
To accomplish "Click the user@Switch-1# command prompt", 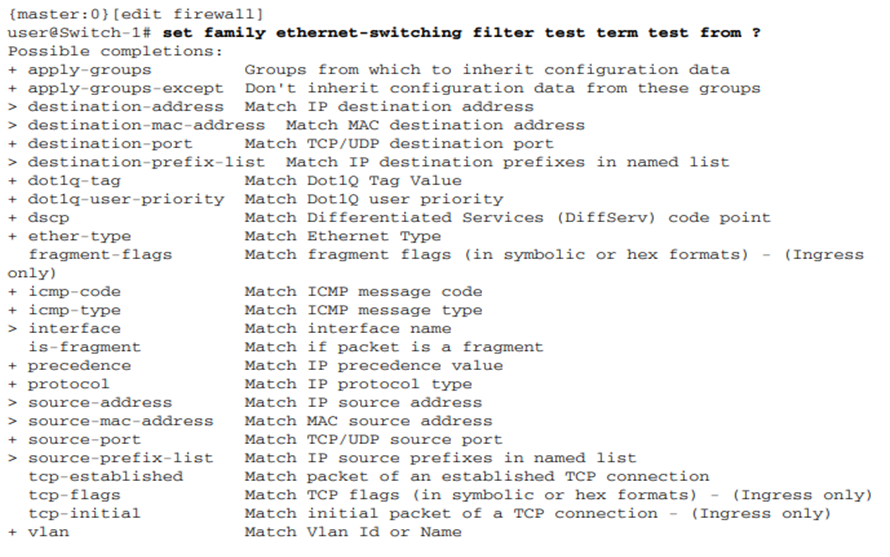I will 79,32.
